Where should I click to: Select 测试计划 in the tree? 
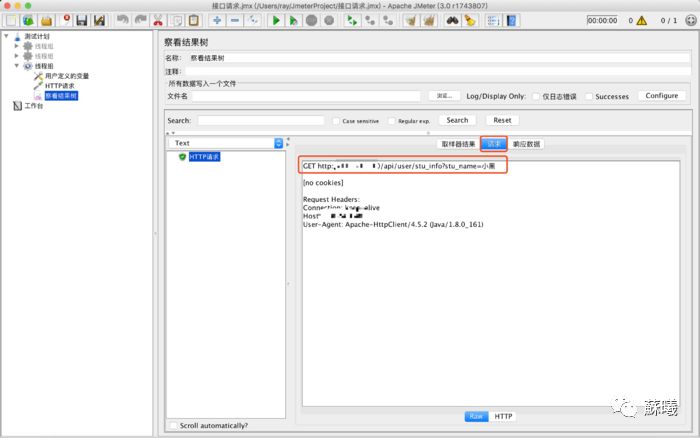coord(37,36)
